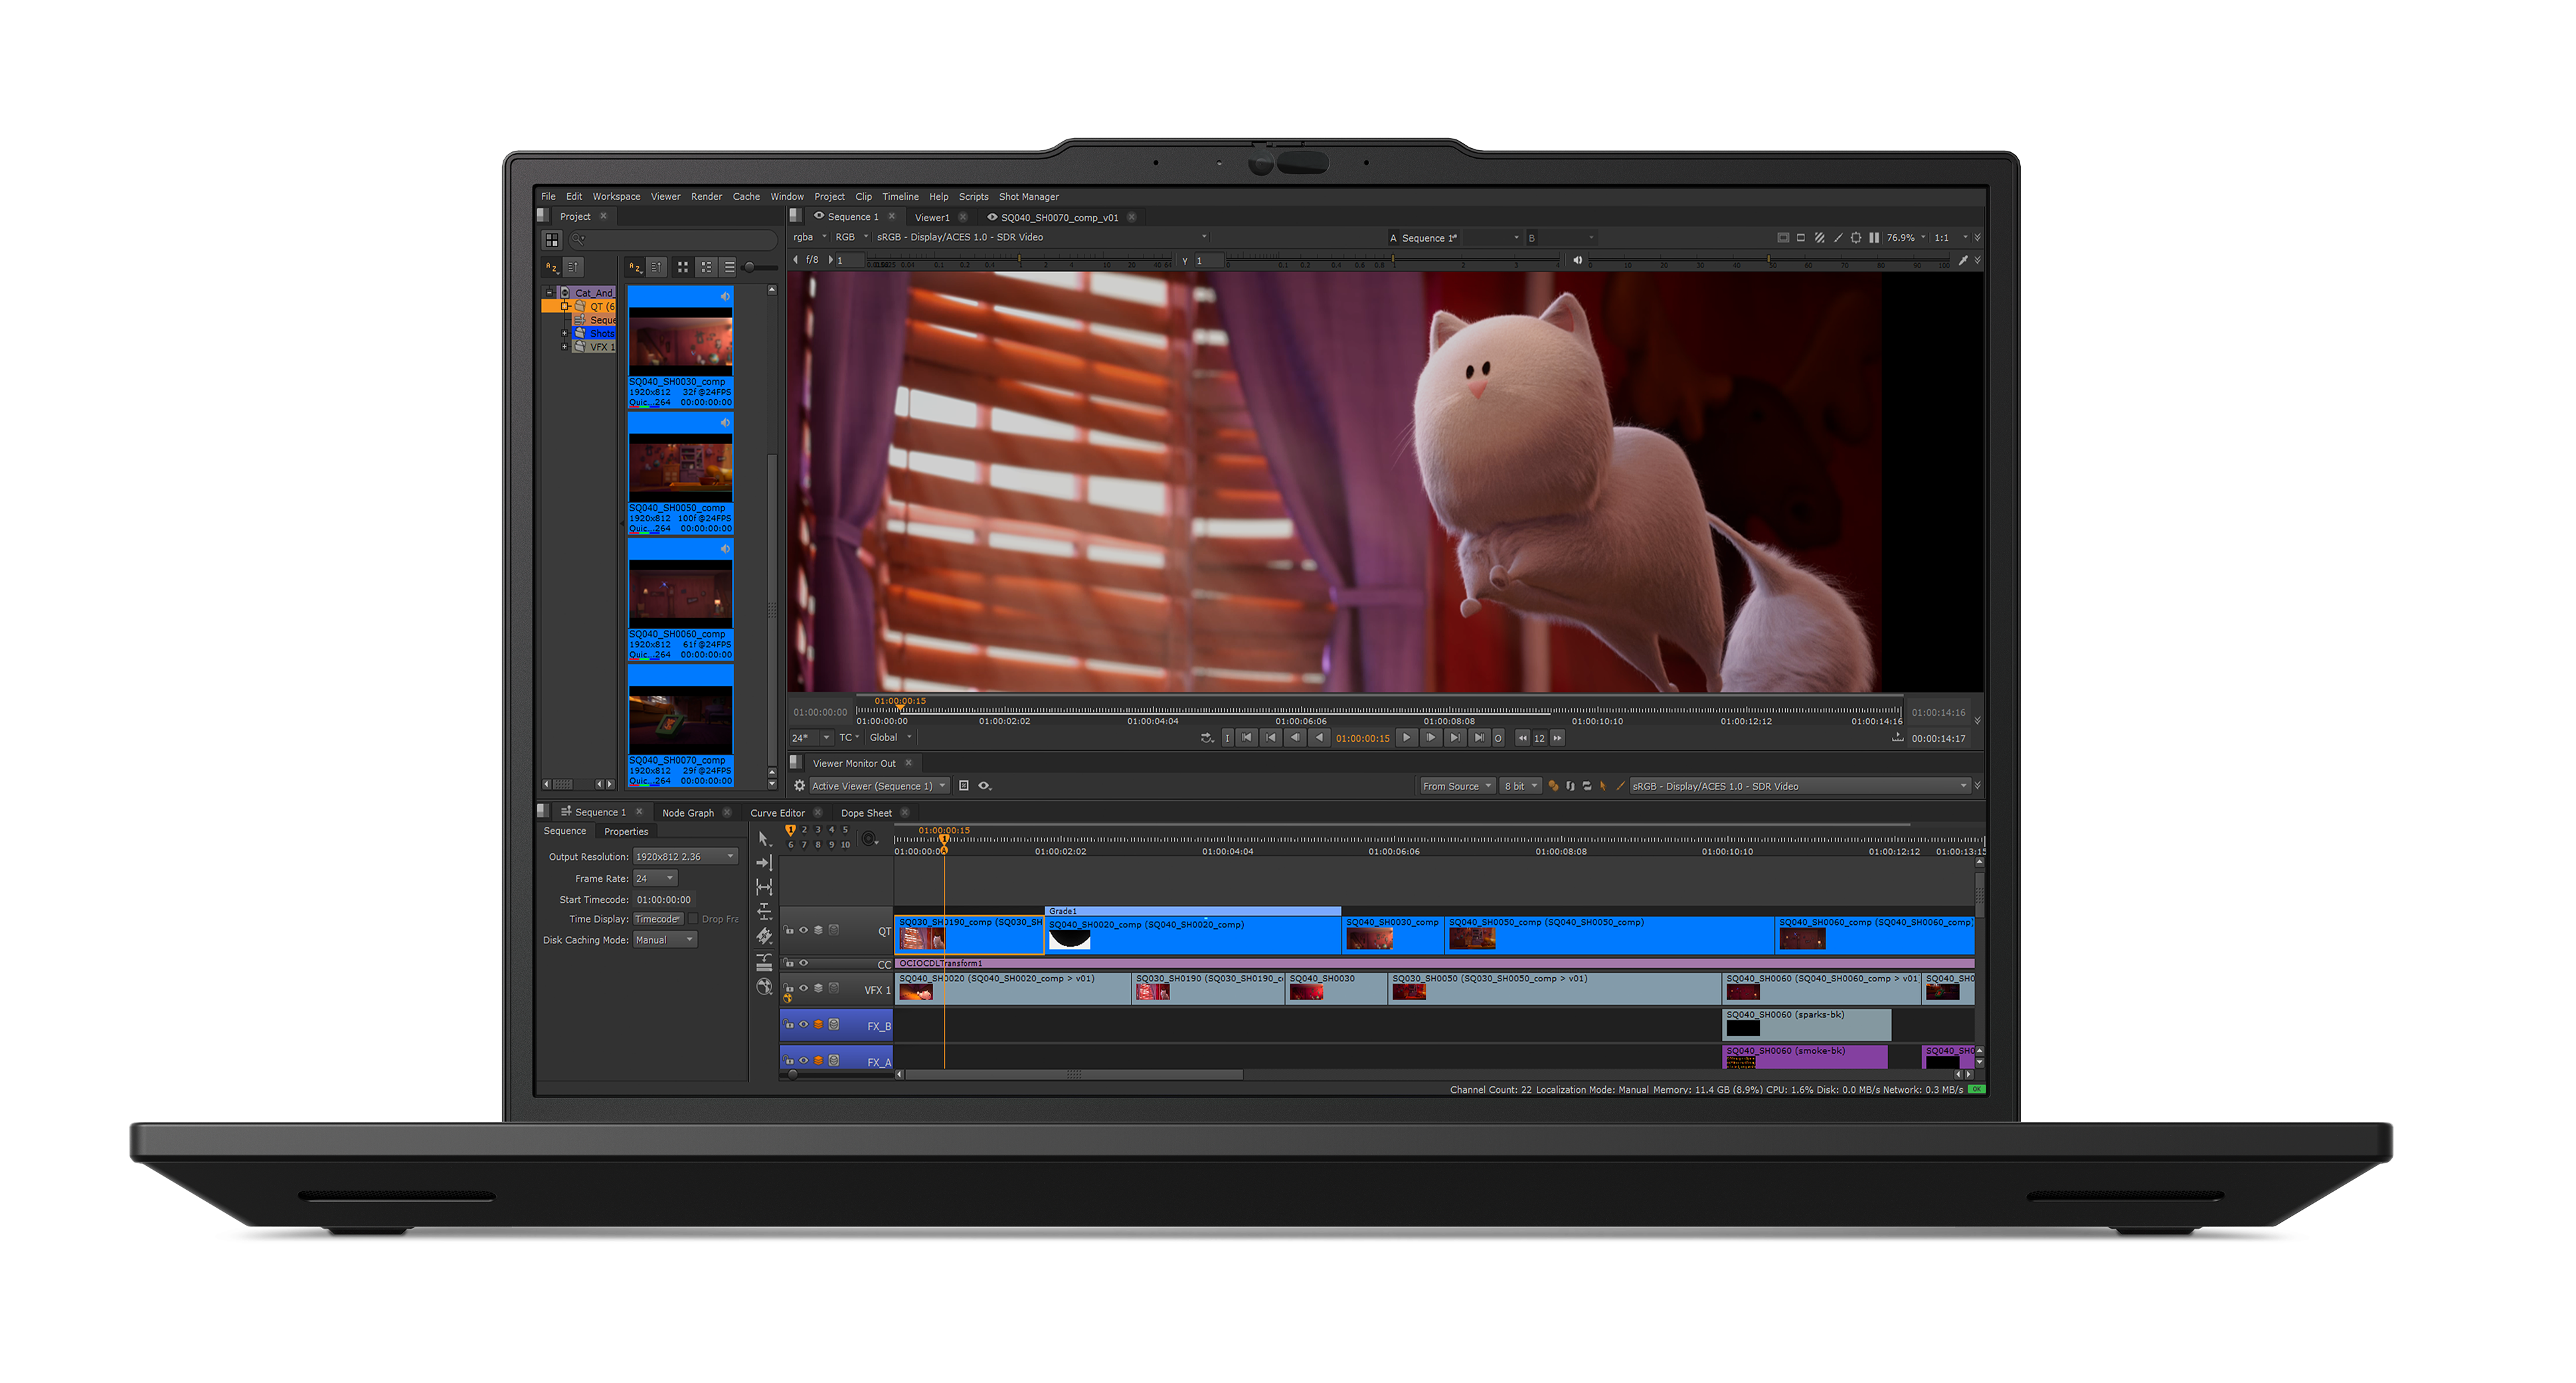Image resolution: width=2576 pixels, height=1383 pixels.
Task: Toggle visibility eye on FX_B track
Action: 803,1025
